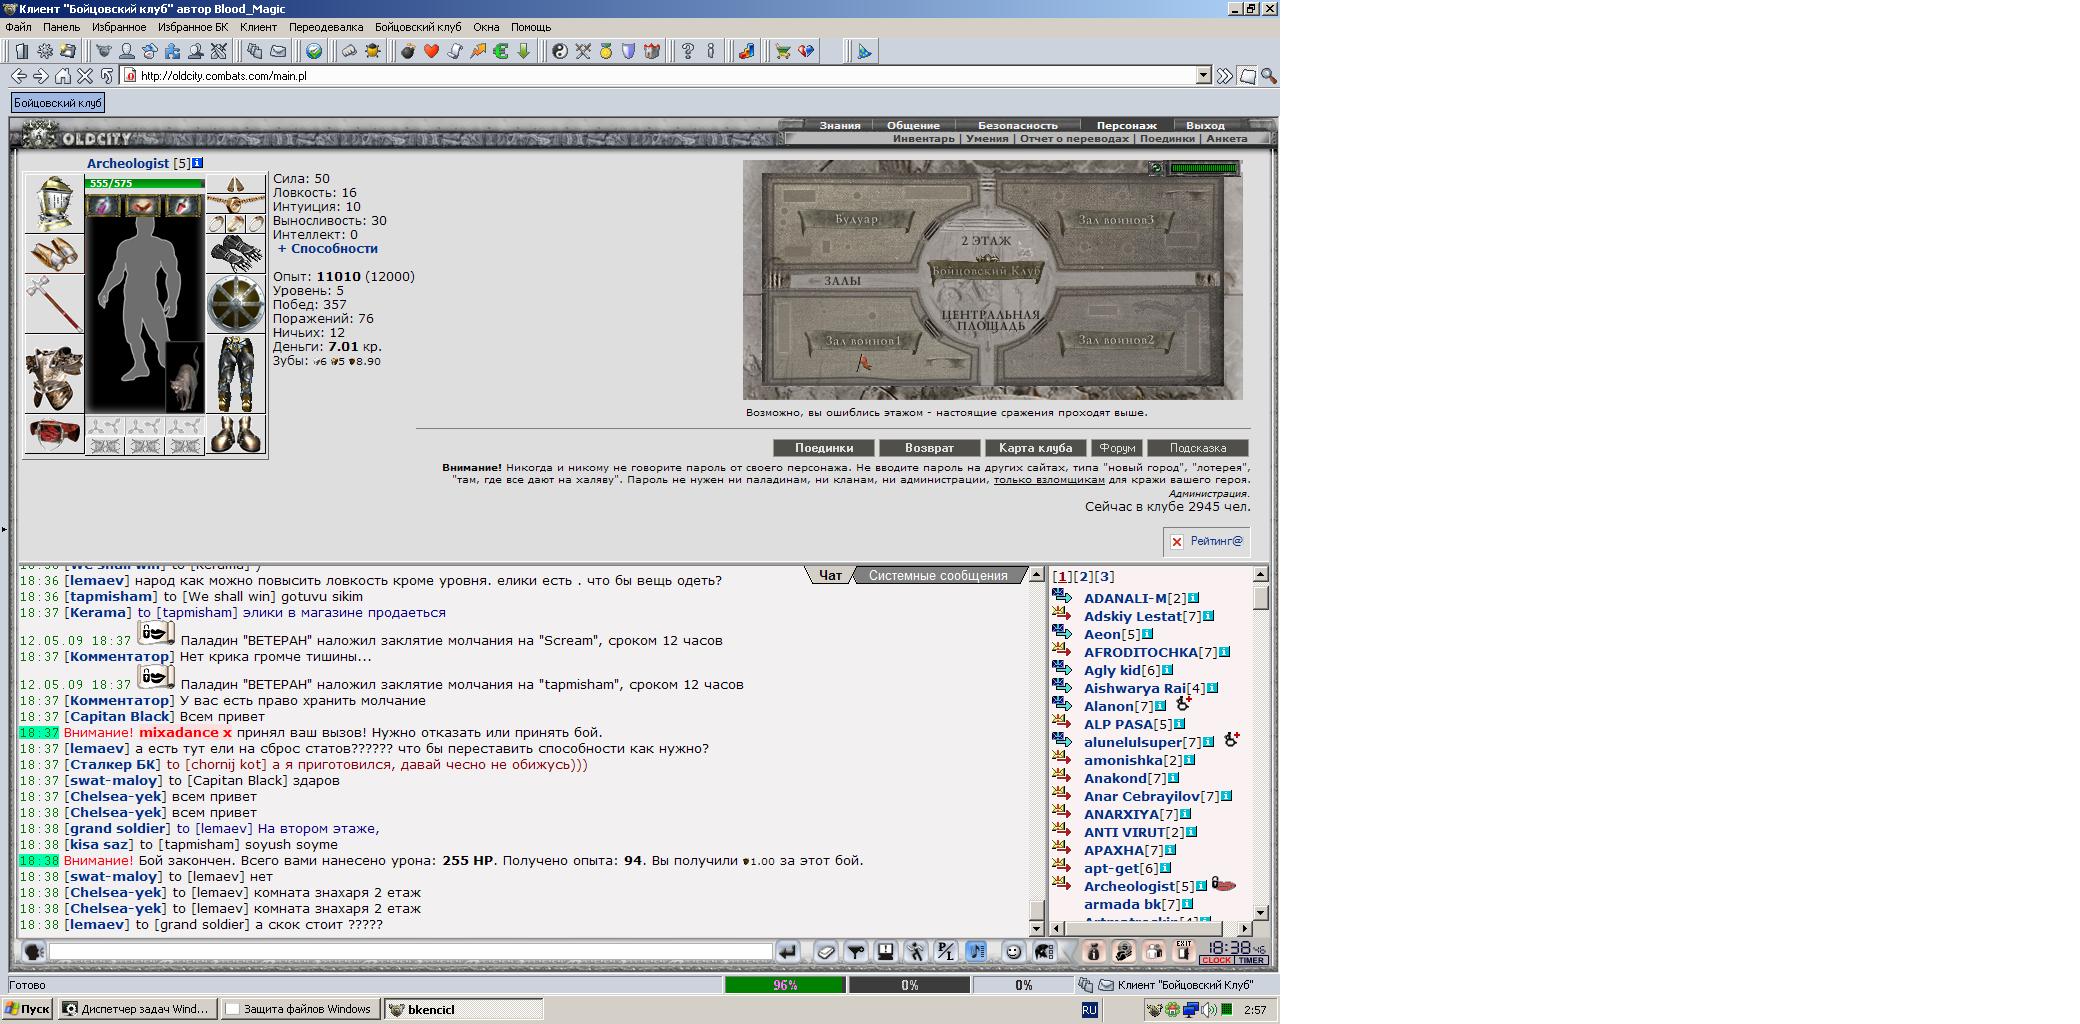This screenshot has height=1024, width=2080.
Task: Switch to Системные сообщения tab
Action: (937, 576)
